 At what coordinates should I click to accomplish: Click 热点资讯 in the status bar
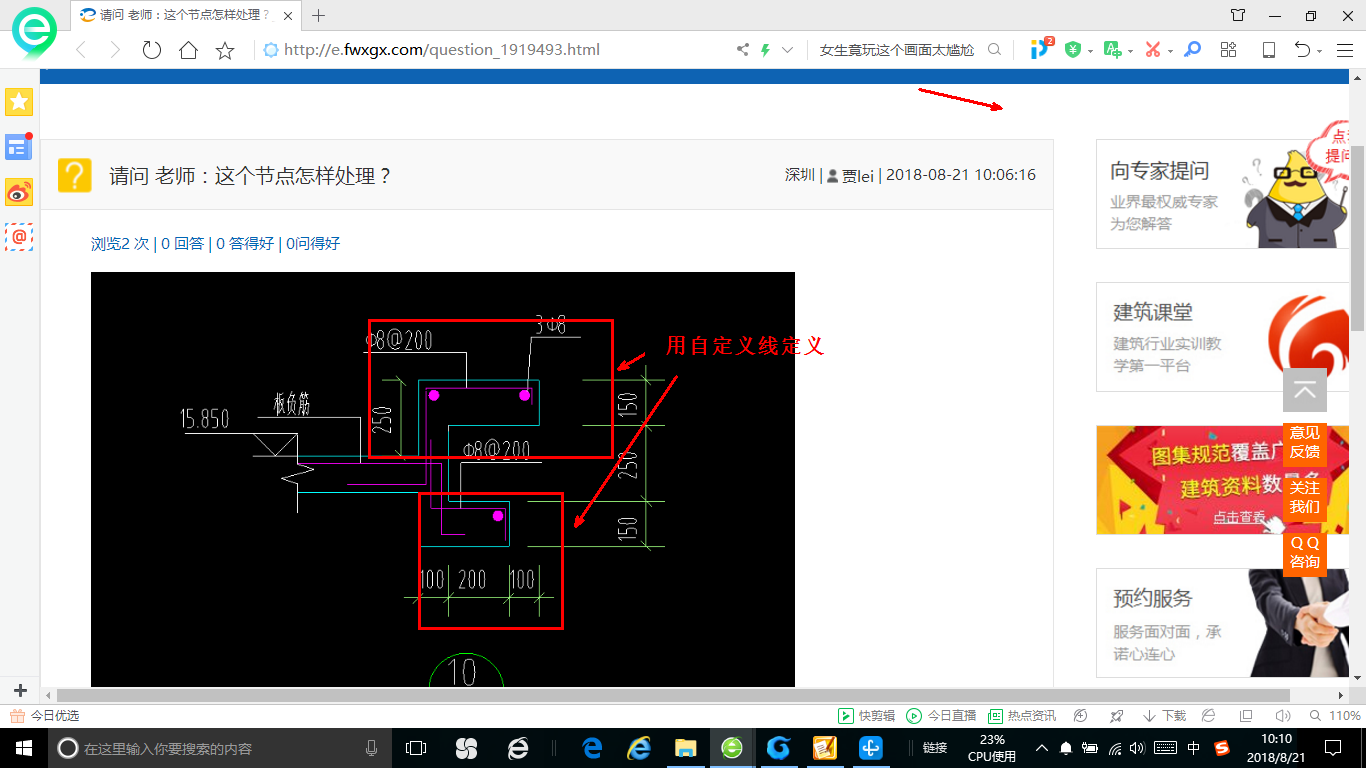(1022, 716)
